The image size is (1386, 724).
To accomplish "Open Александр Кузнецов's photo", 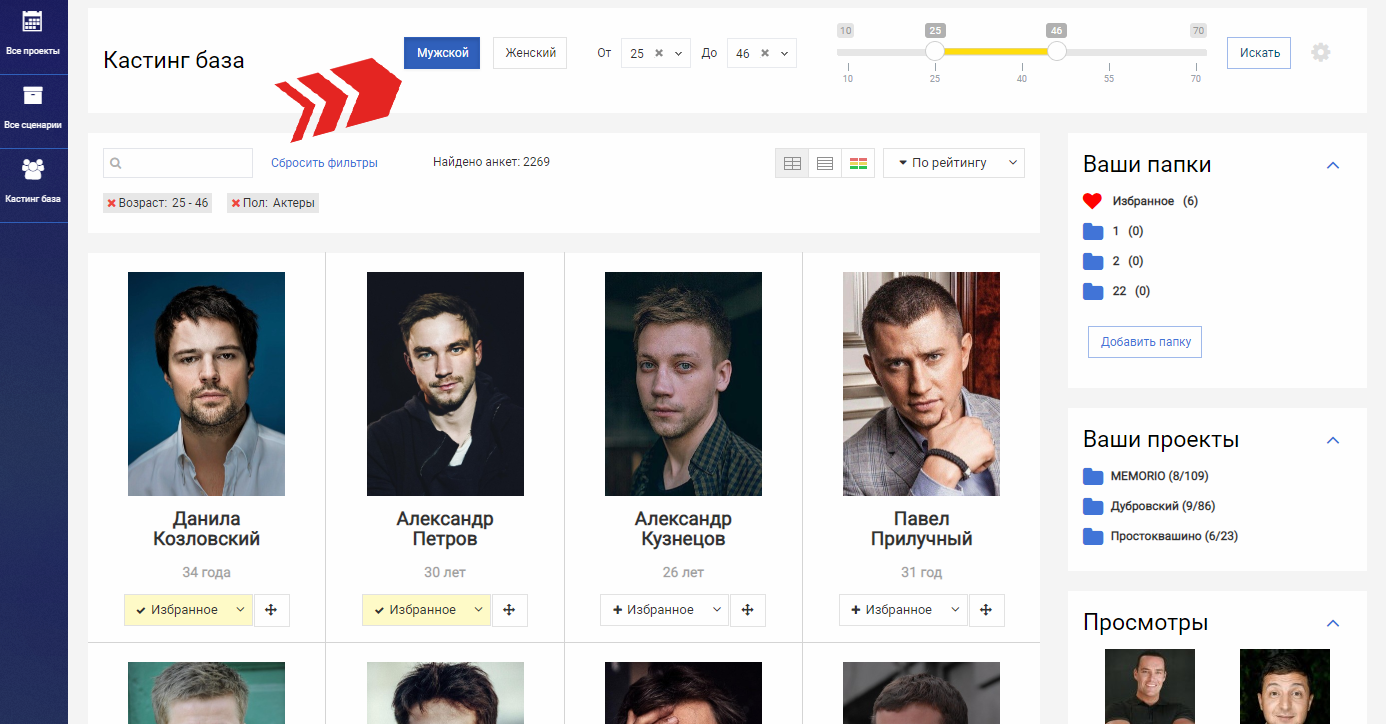I will coord(683,384).
